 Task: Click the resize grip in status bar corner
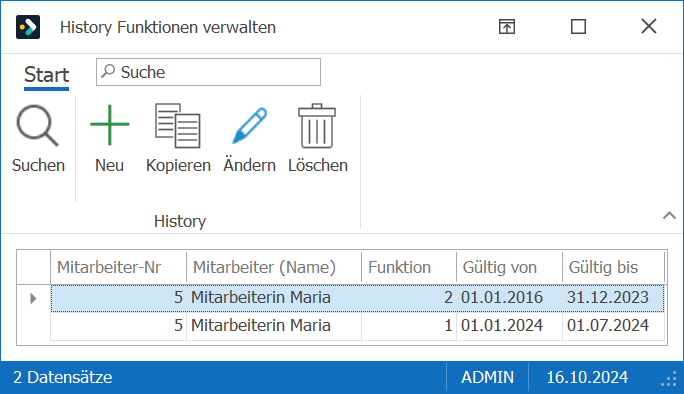(669, 379)
